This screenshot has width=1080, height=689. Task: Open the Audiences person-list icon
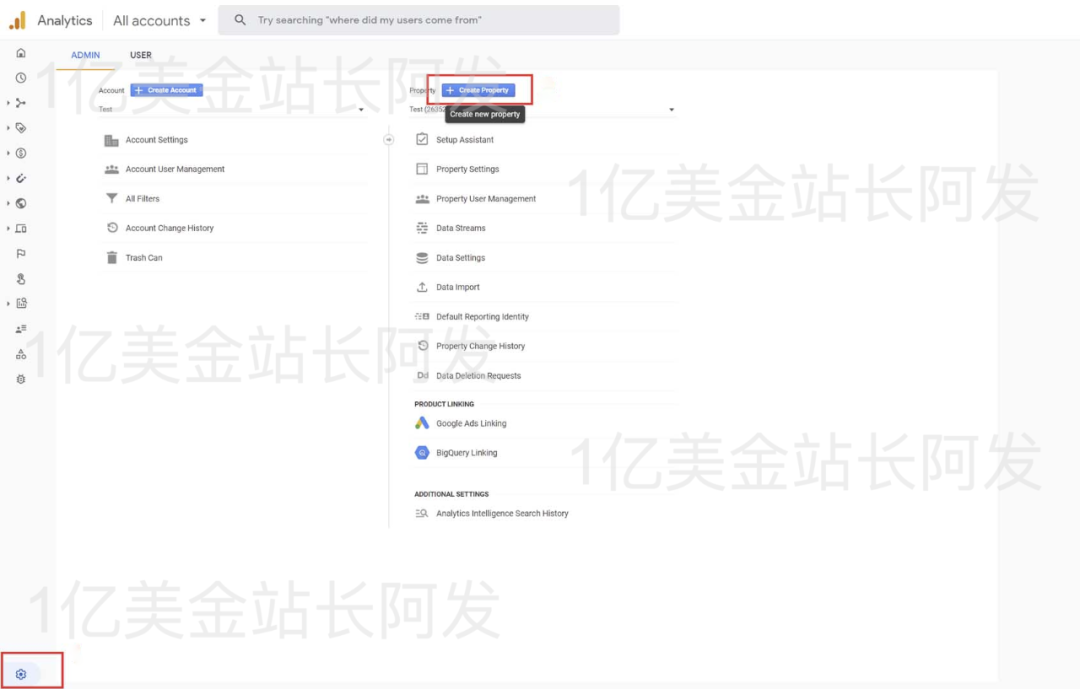coord(21,329)
